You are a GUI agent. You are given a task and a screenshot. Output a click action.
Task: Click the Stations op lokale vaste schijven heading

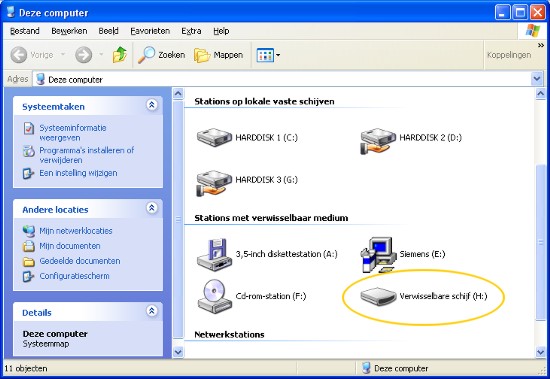coord(264,101)
